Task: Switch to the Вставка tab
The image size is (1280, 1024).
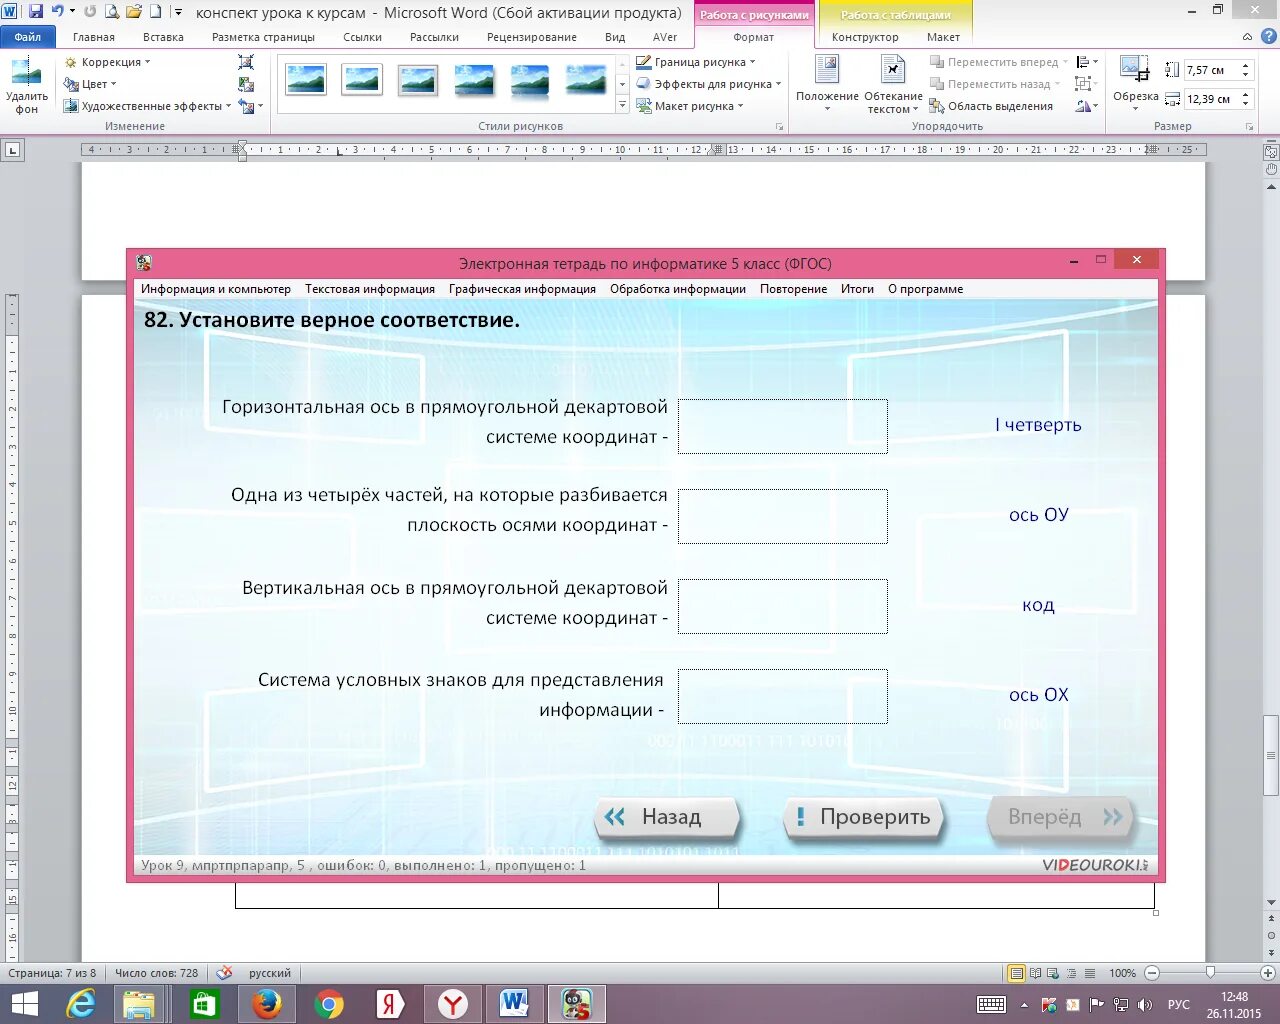Action: click(x=163, y=37)
